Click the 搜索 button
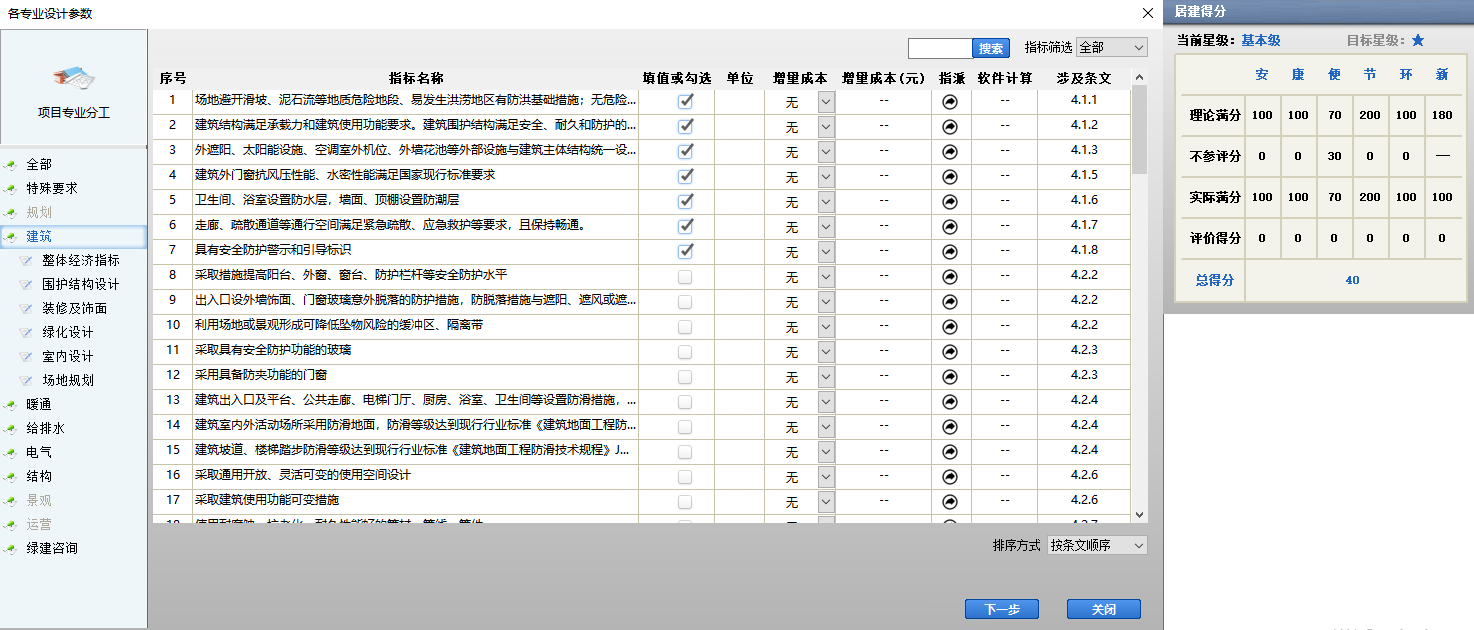This screenshot has width=1474, height=630. pos(991,48)
